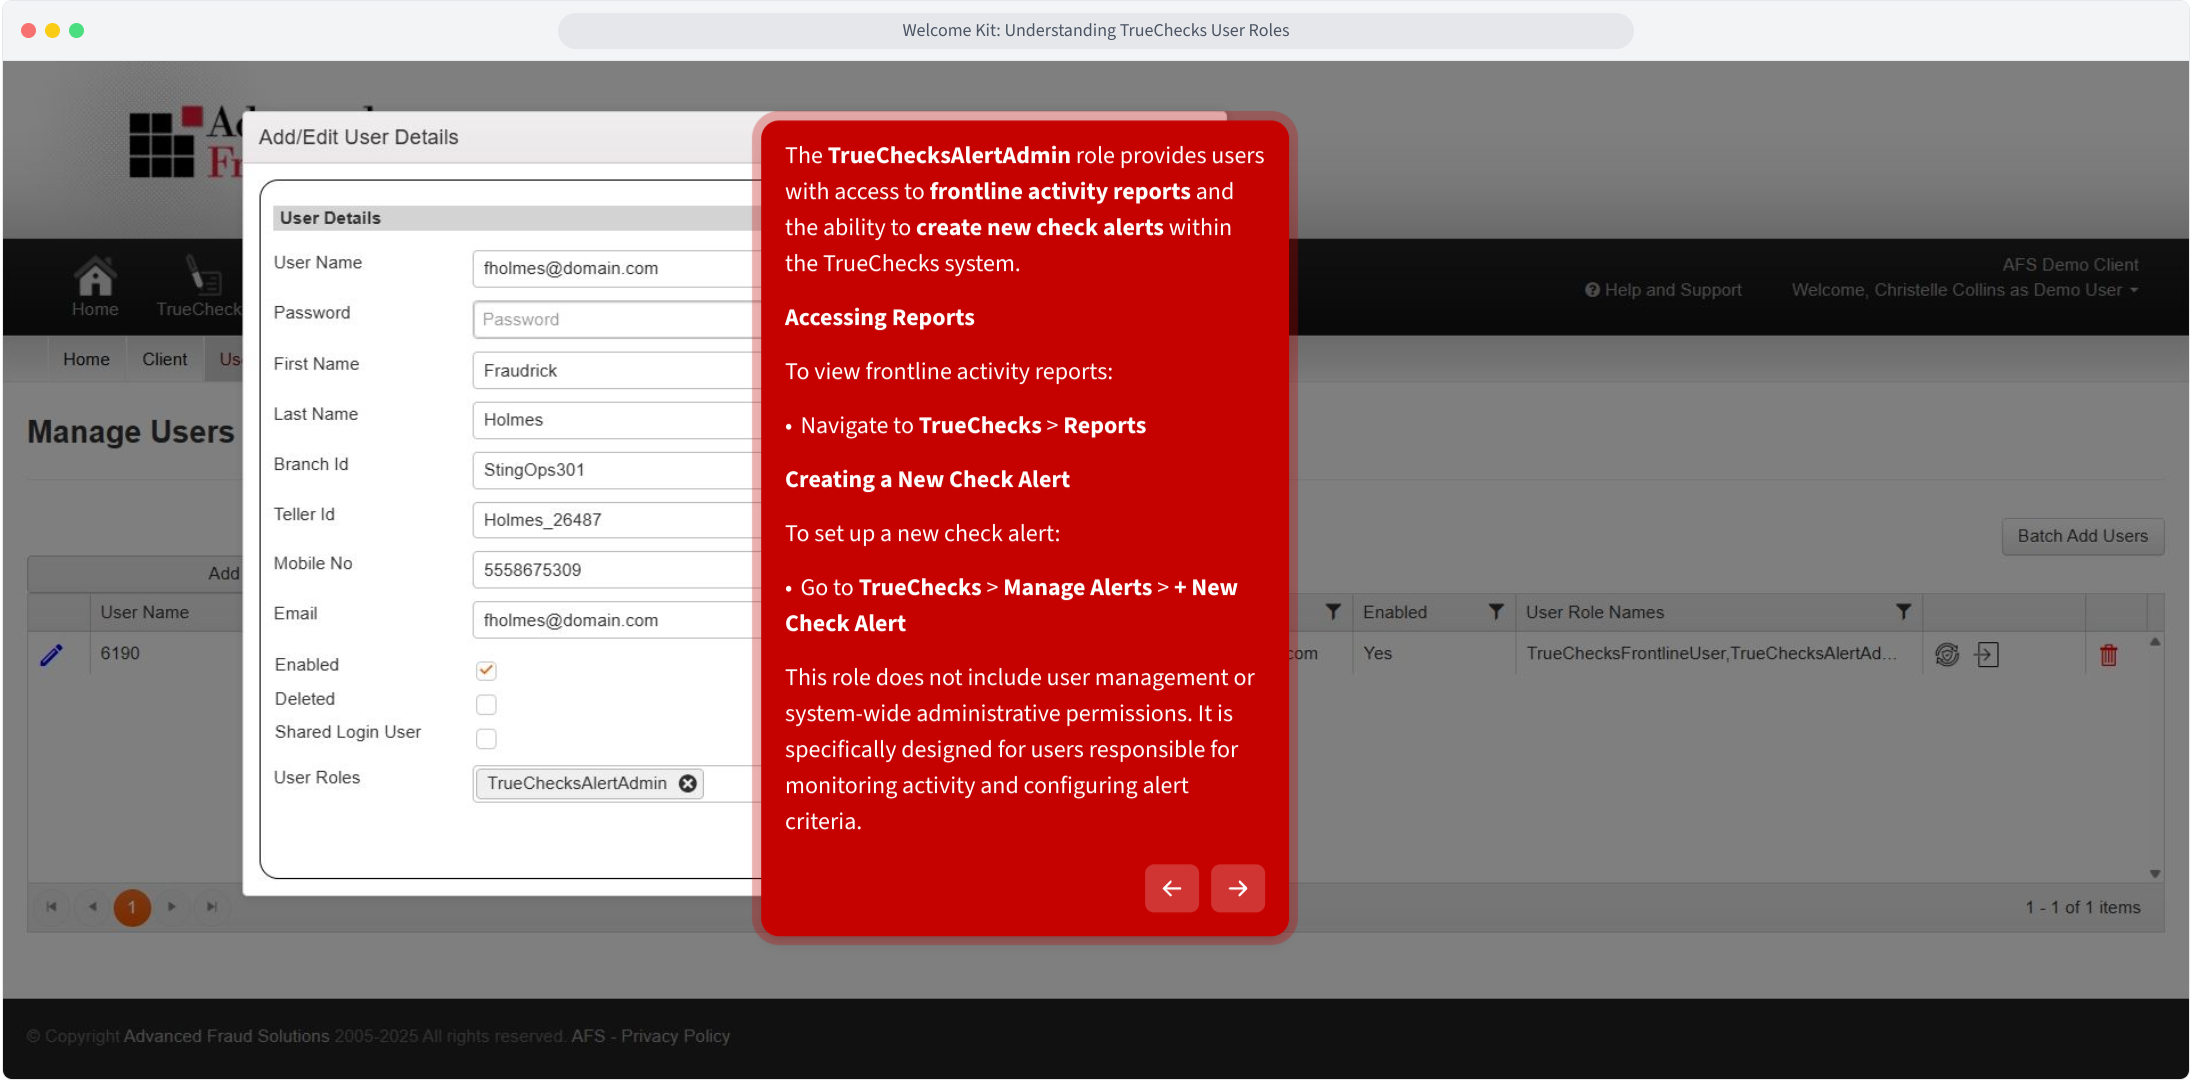
Task: Check the Deleted checkbox
Action: coord(486,705)
